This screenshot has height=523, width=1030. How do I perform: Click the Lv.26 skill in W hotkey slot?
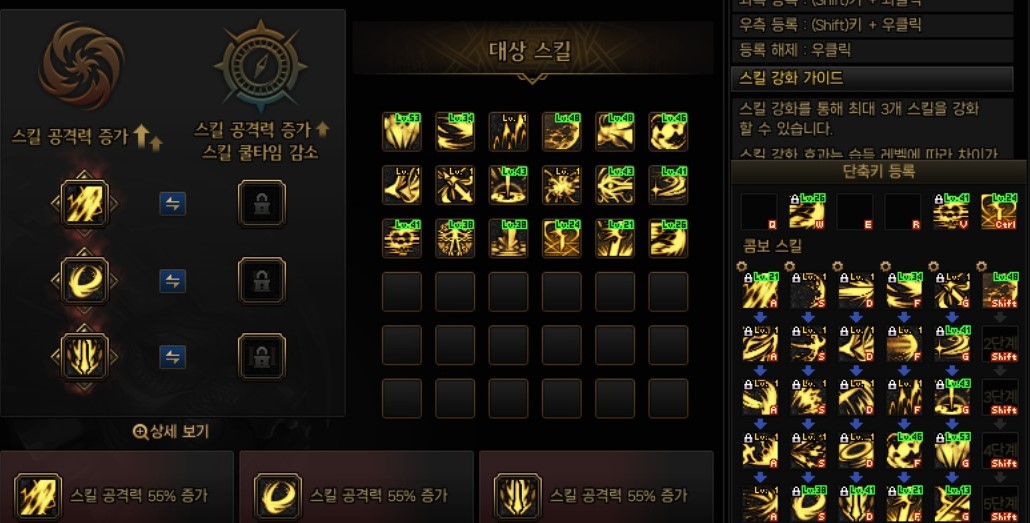pos(807,212)
